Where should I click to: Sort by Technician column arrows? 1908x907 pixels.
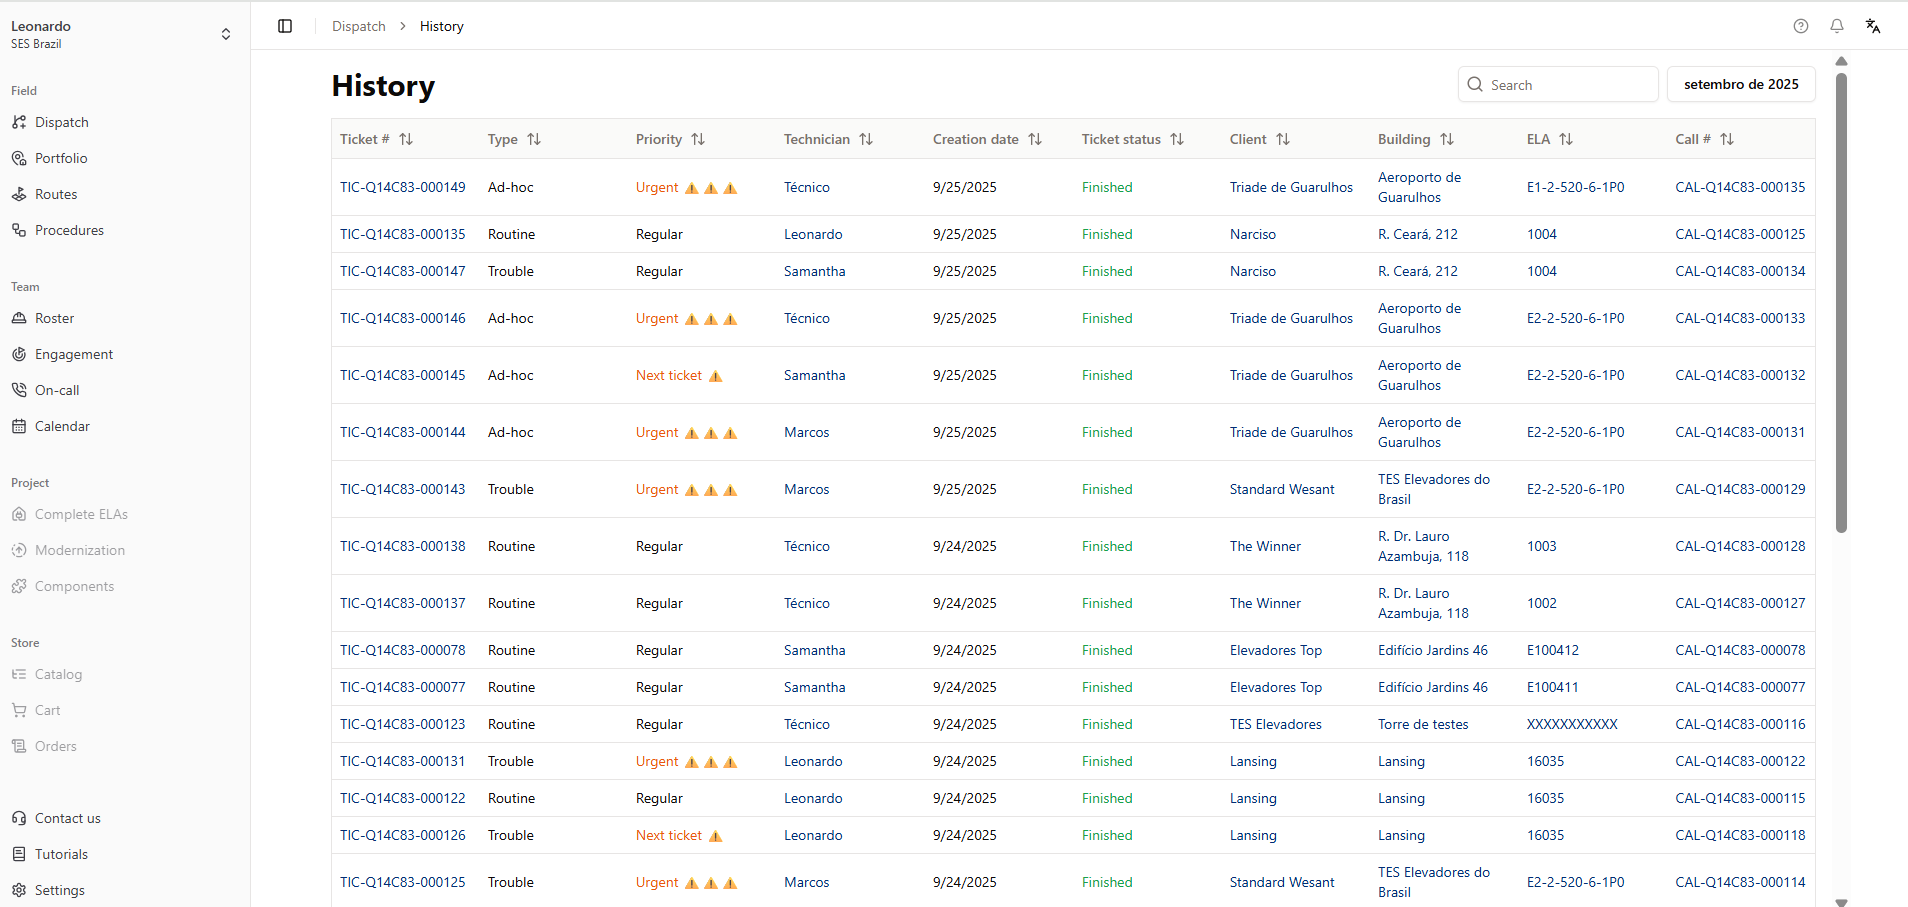coord(866,140)
